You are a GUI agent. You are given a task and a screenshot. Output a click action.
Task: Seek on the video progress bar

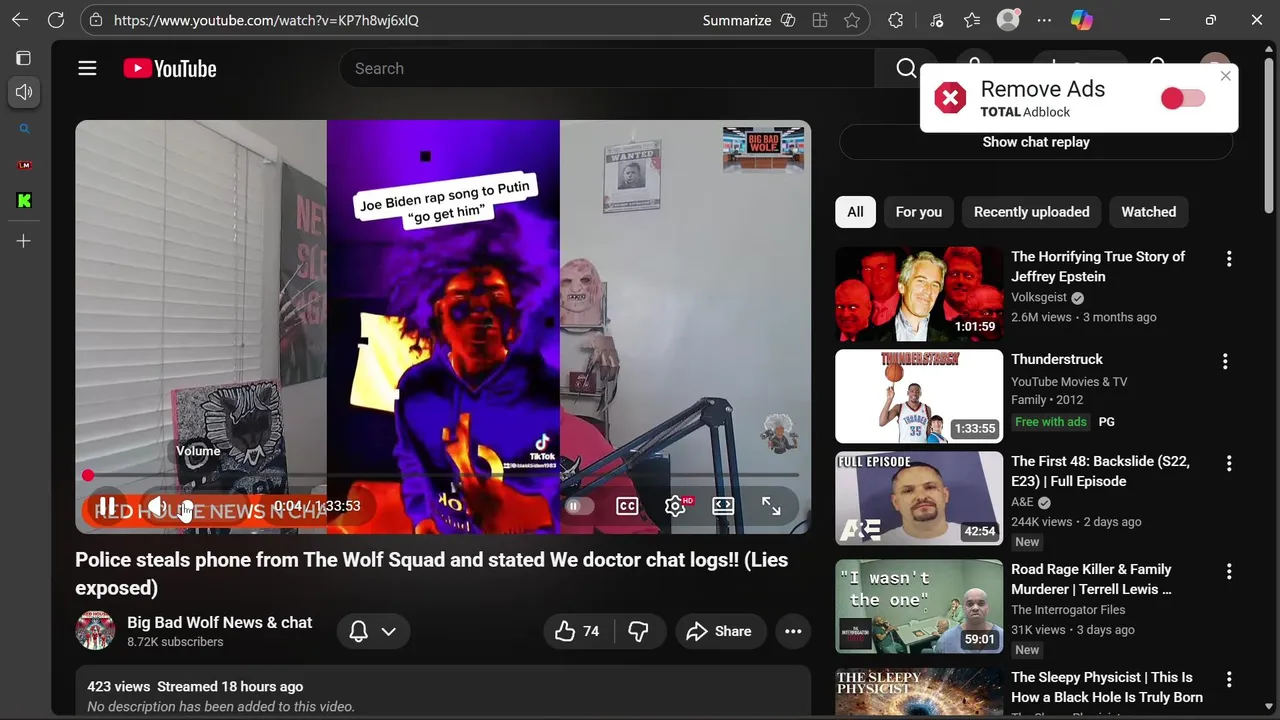(443, 475)
